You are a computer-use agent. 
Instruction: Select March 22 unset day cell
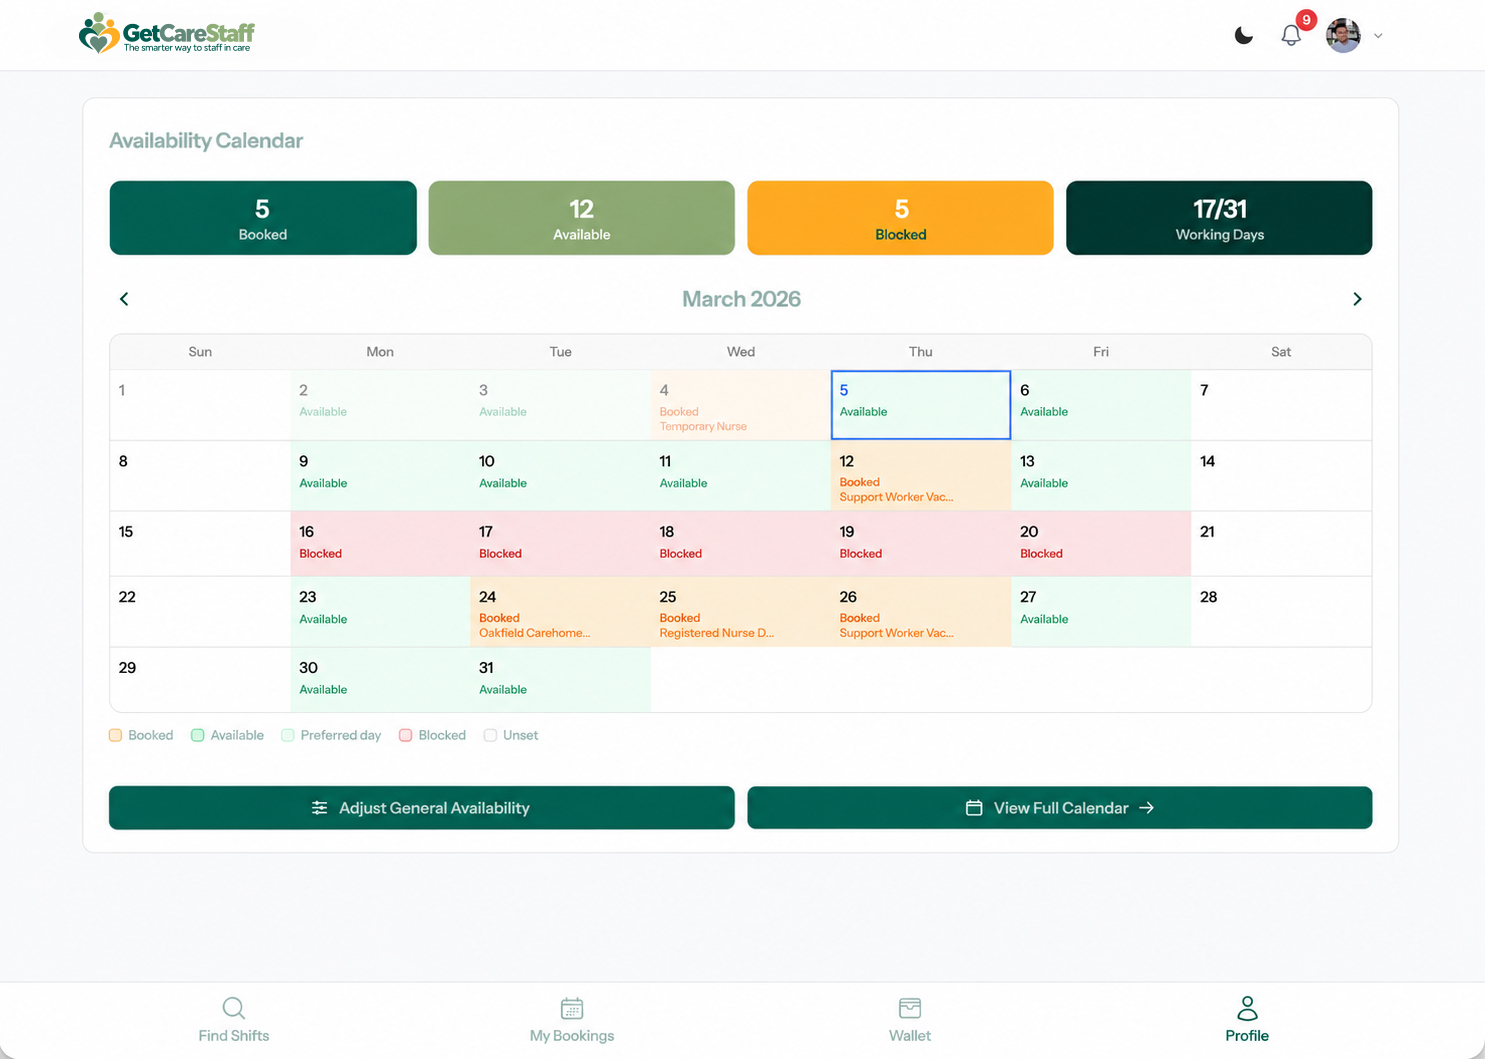[200, 612]
